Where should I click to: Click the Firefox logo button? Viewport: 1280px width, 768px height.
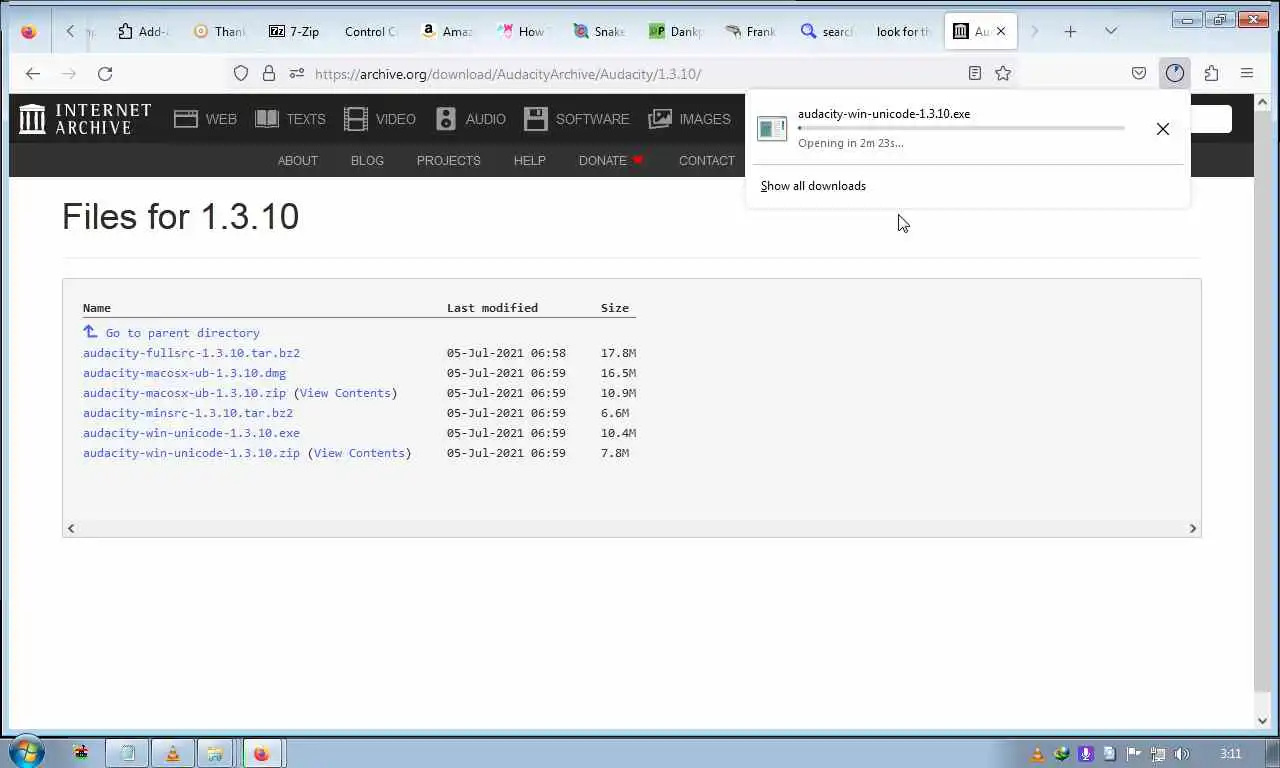tap(29, 31)
